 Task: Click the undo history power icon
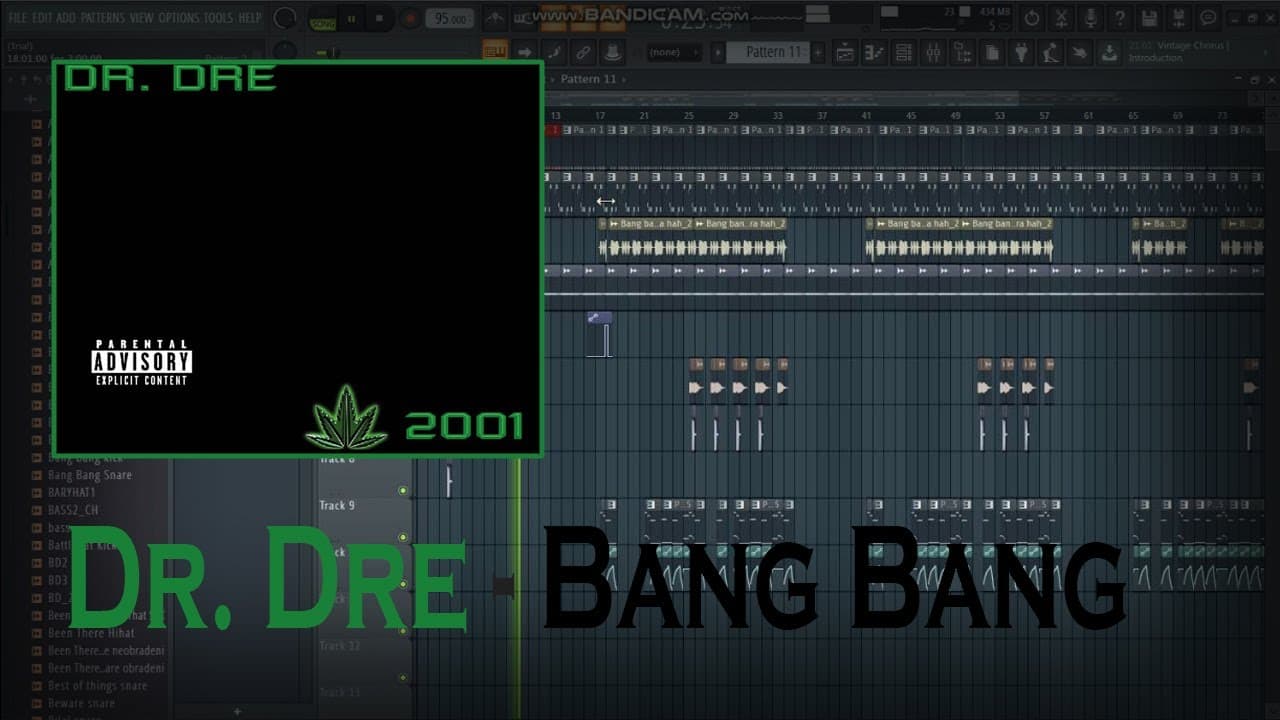point(1032,18)
